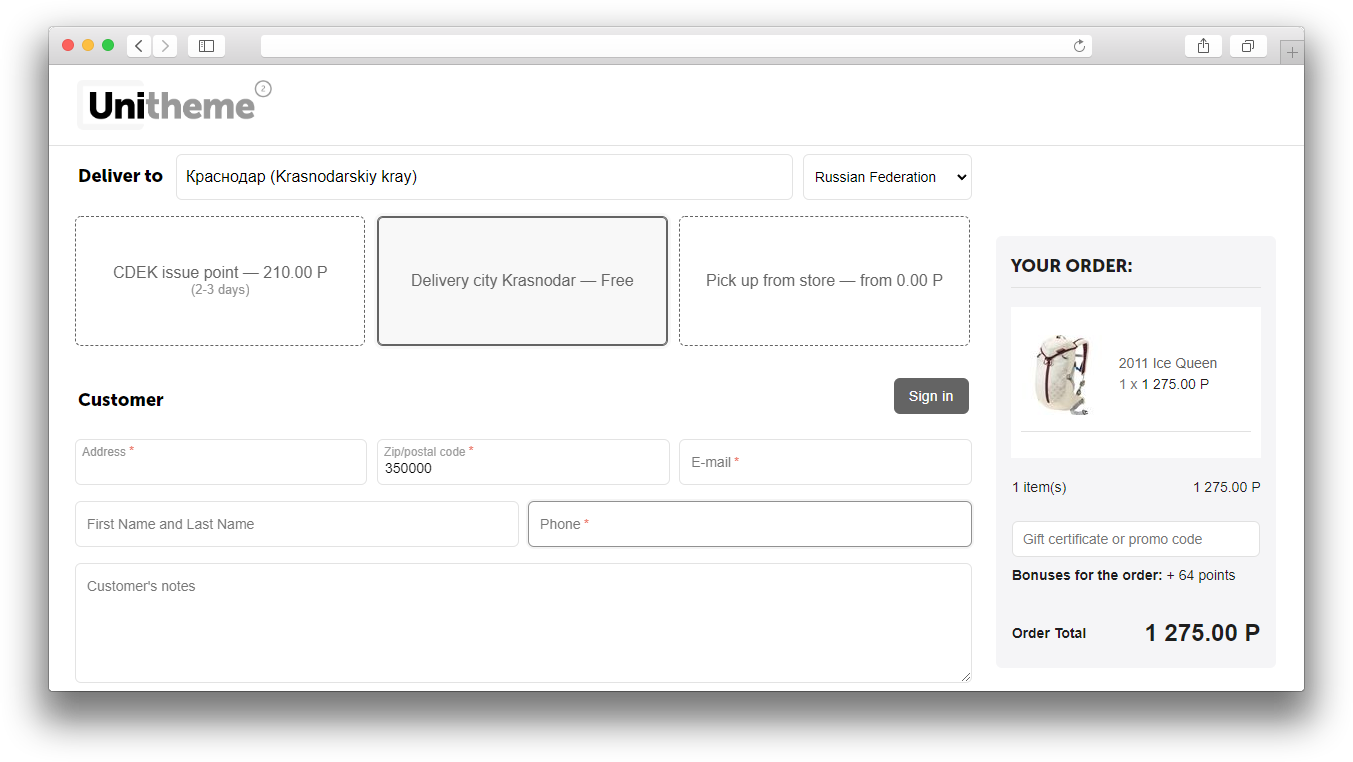This screenshot has width=1353, height=762.
Task: Click the backpack product thumbnail
Action: [1062, 375]
